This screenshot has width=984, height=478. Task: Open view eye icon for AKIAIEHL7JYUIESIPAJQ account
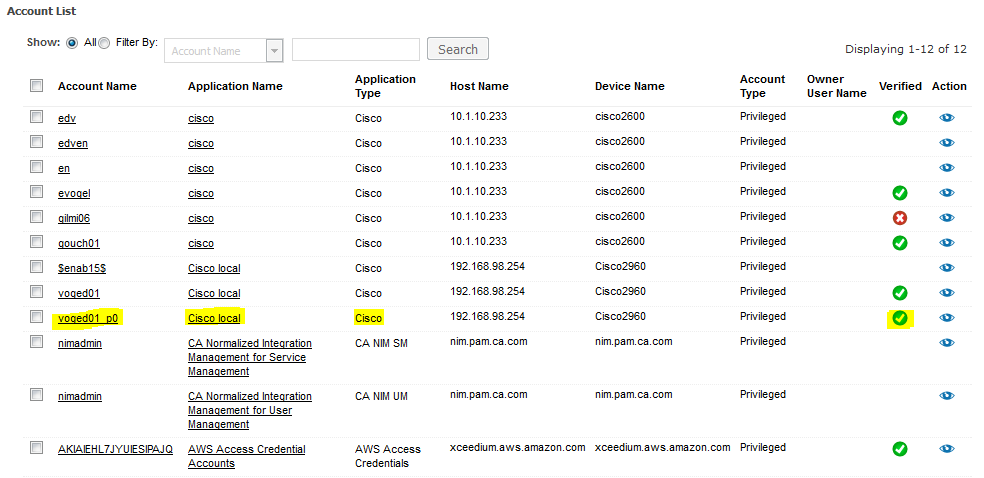[x=947, y=449]
